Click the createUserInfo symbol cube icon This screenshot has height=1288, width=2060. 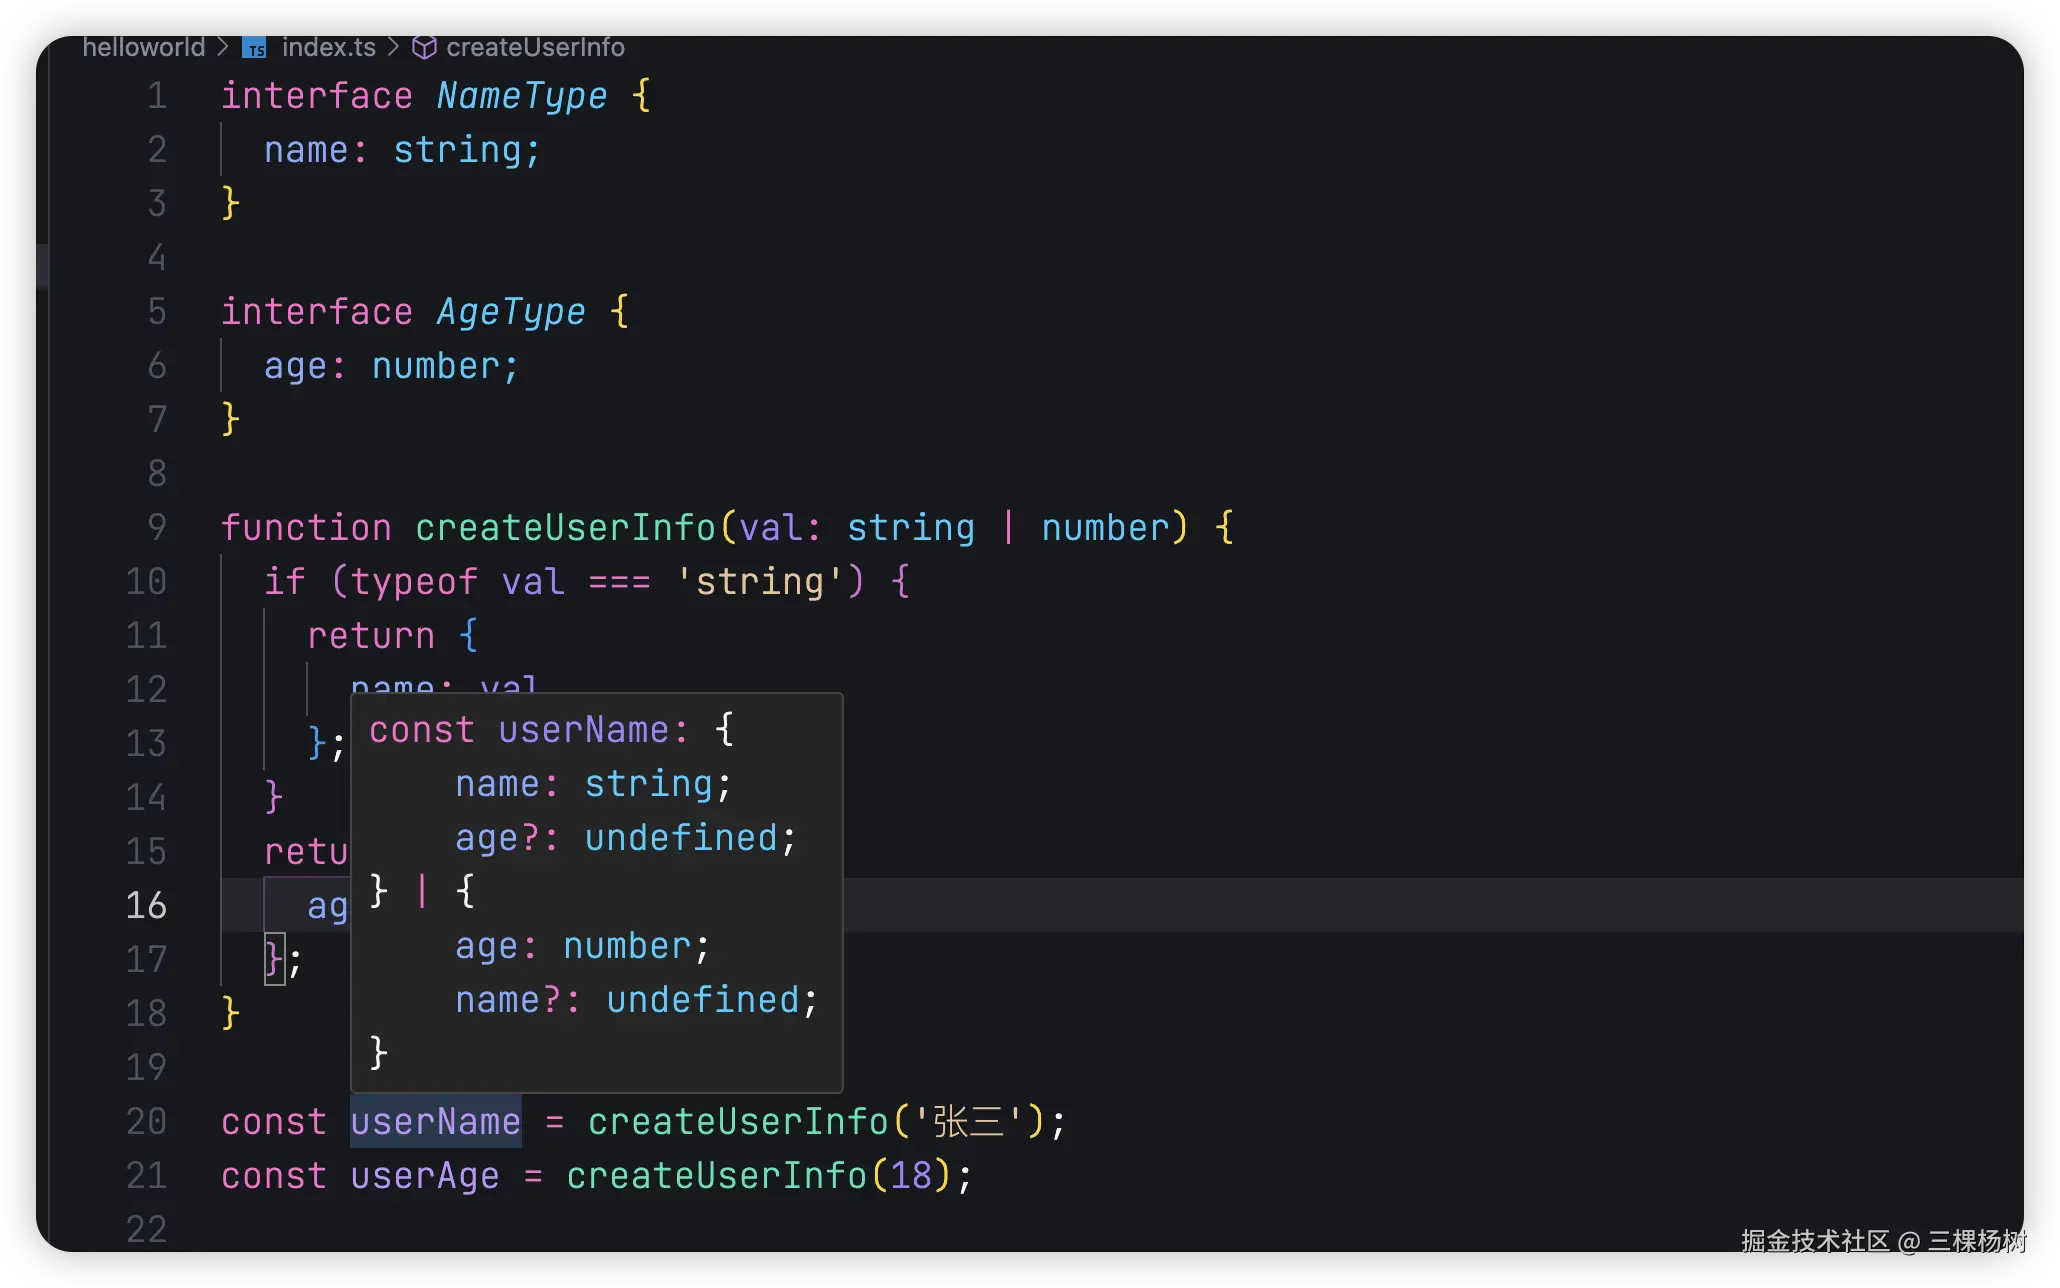coord(424,48)
